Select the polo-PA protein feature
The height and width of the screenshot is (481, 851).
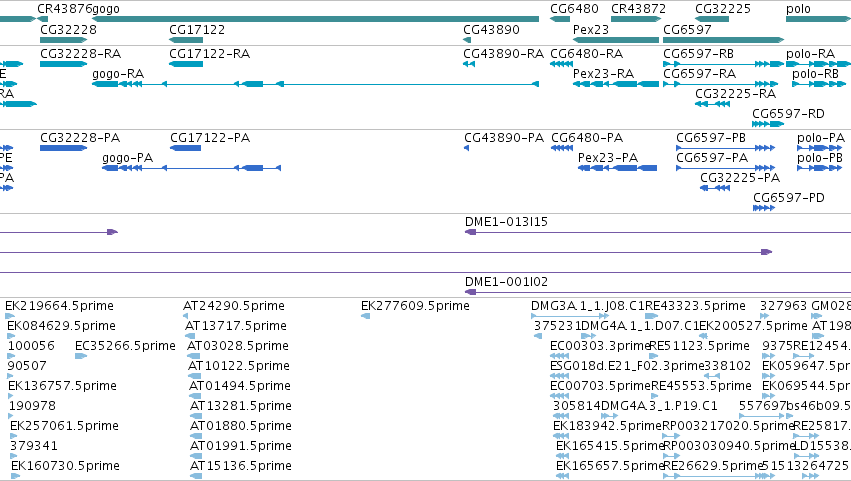pos(820,148)
